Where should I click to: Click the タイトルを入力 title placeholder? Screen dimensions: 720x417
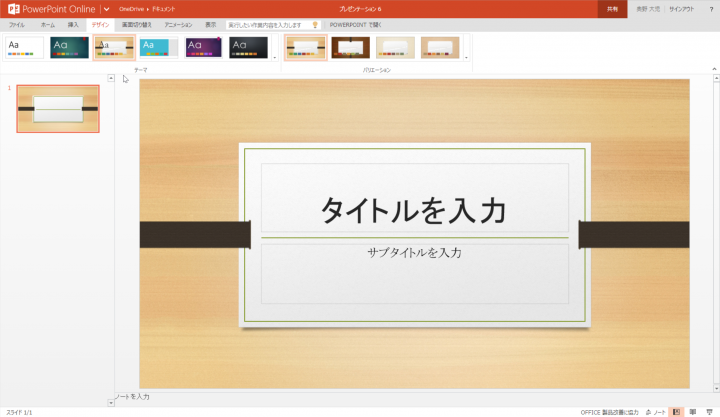[415, 197]
